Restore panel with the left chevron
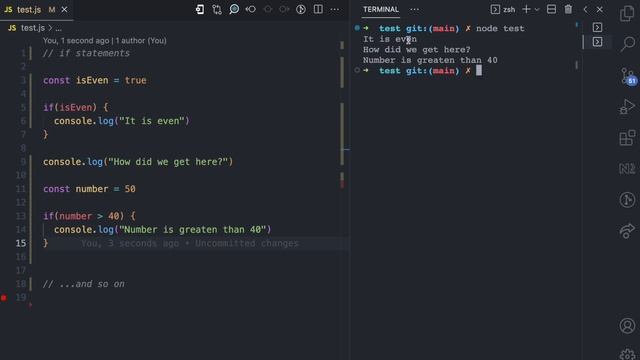This screenshot has height=360, width=640. (585, 9)
